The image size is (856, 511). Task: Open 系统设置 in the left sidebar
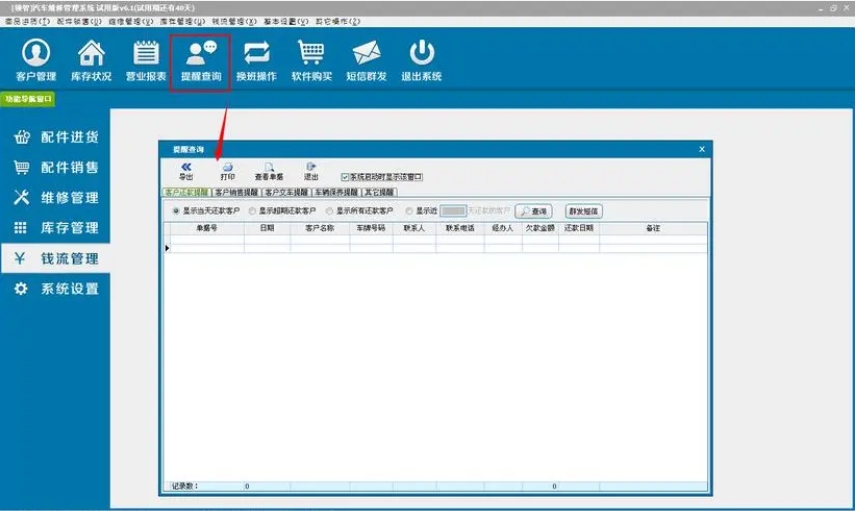tap(56, 288)
